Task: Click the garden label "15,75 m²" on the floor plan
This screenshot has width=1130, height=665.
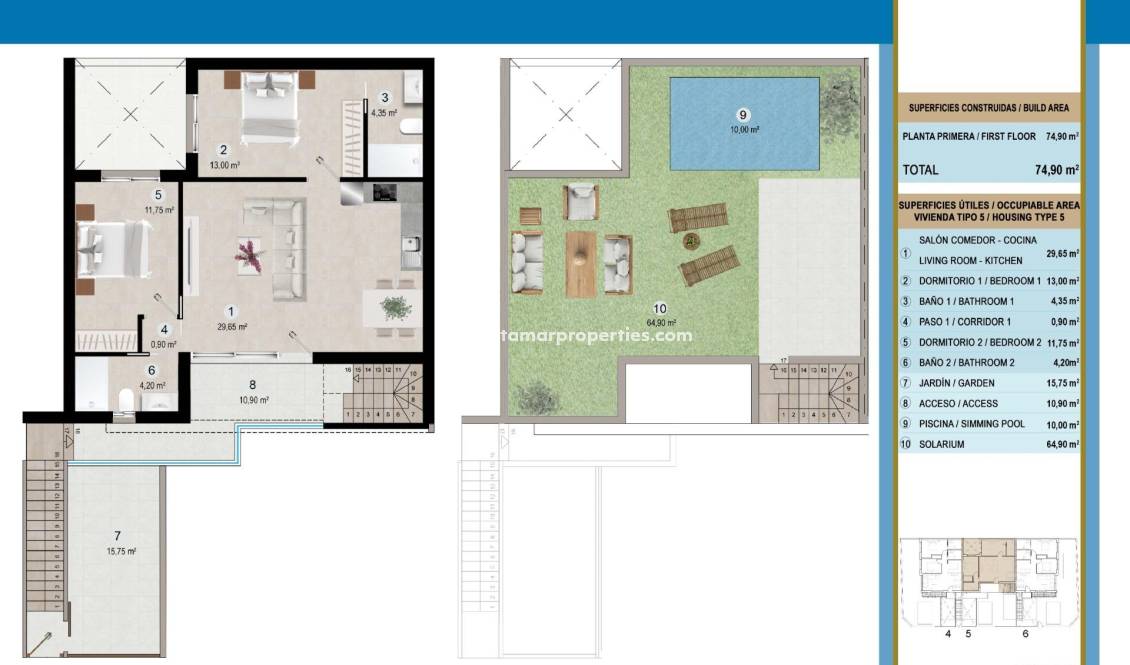Action: coord(121,551)
